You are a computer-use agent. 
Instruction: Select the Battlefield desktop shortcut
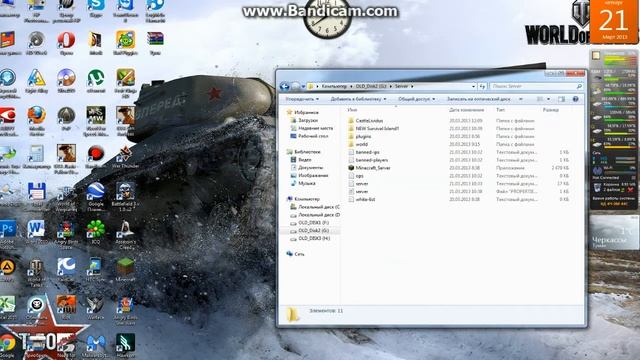pos(125,196)
